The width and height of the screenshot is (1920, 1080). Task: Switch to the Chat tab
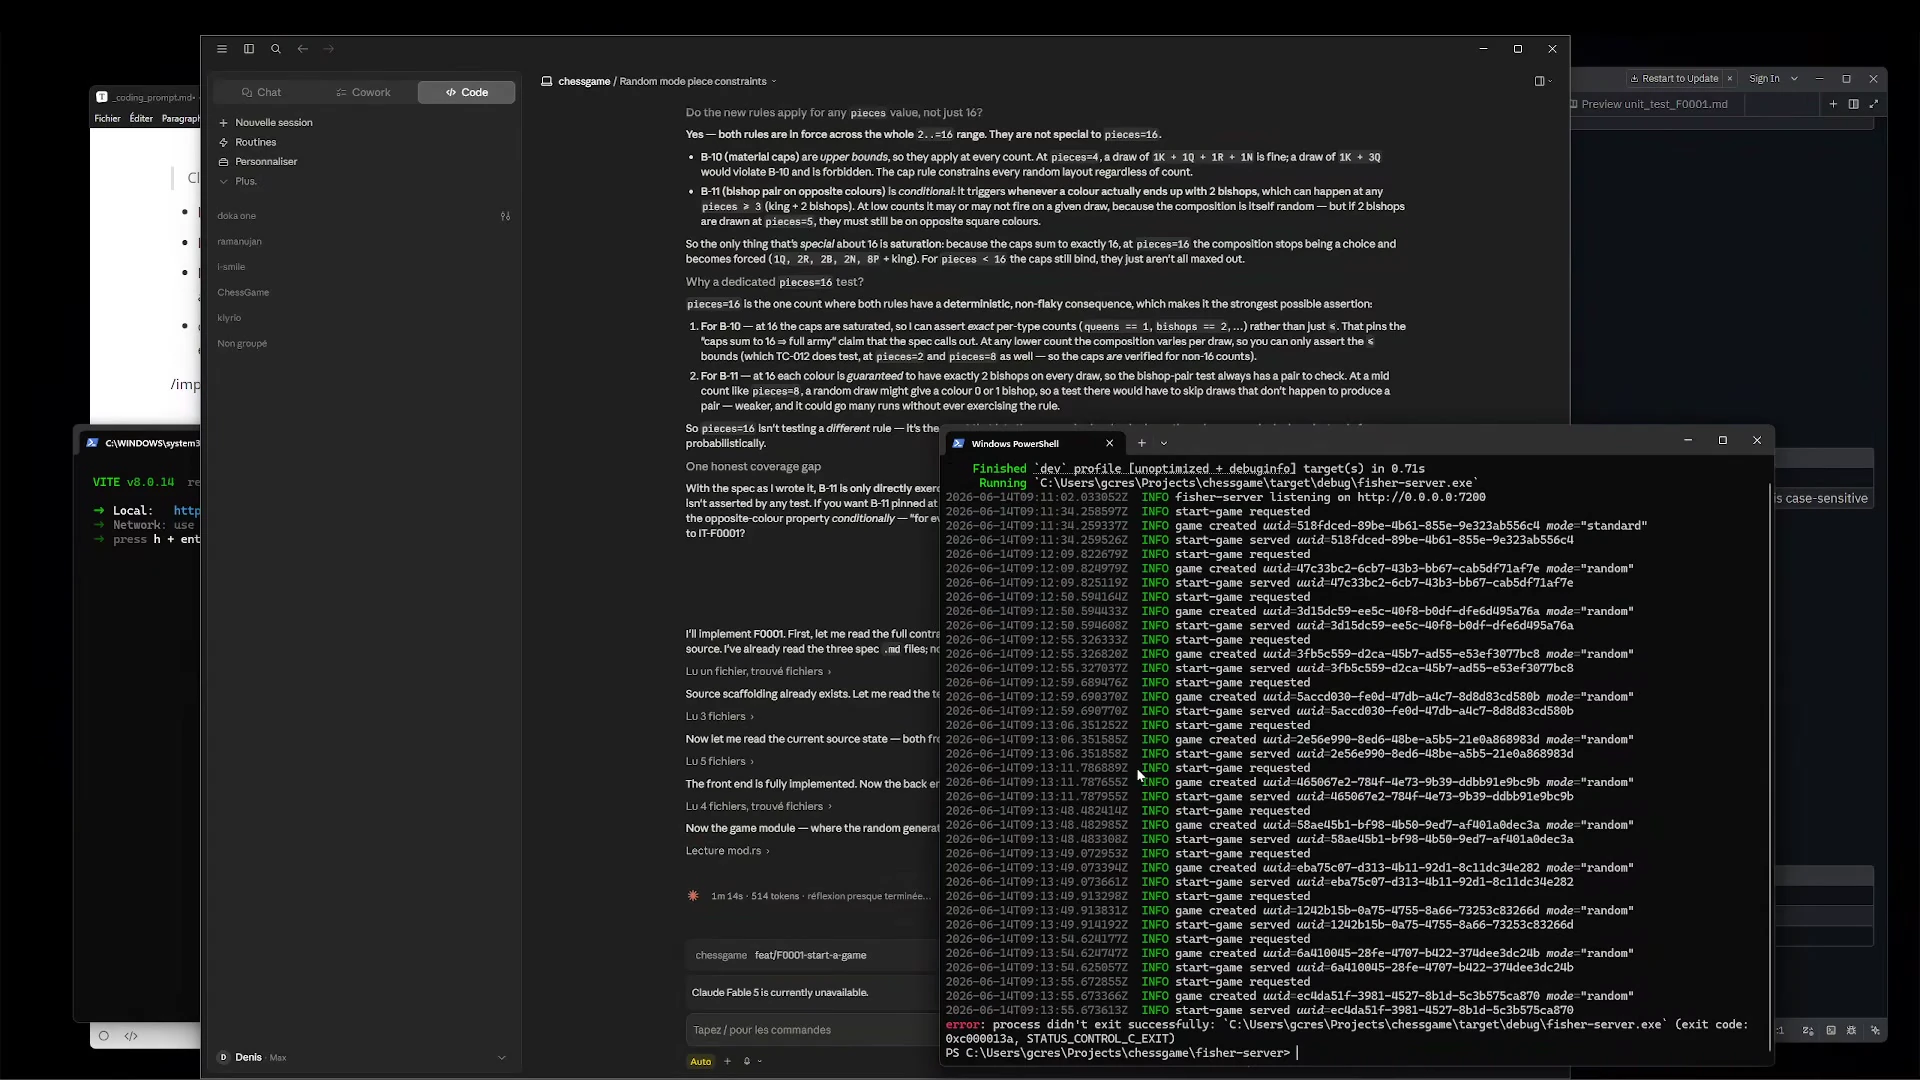click(262, 92)
